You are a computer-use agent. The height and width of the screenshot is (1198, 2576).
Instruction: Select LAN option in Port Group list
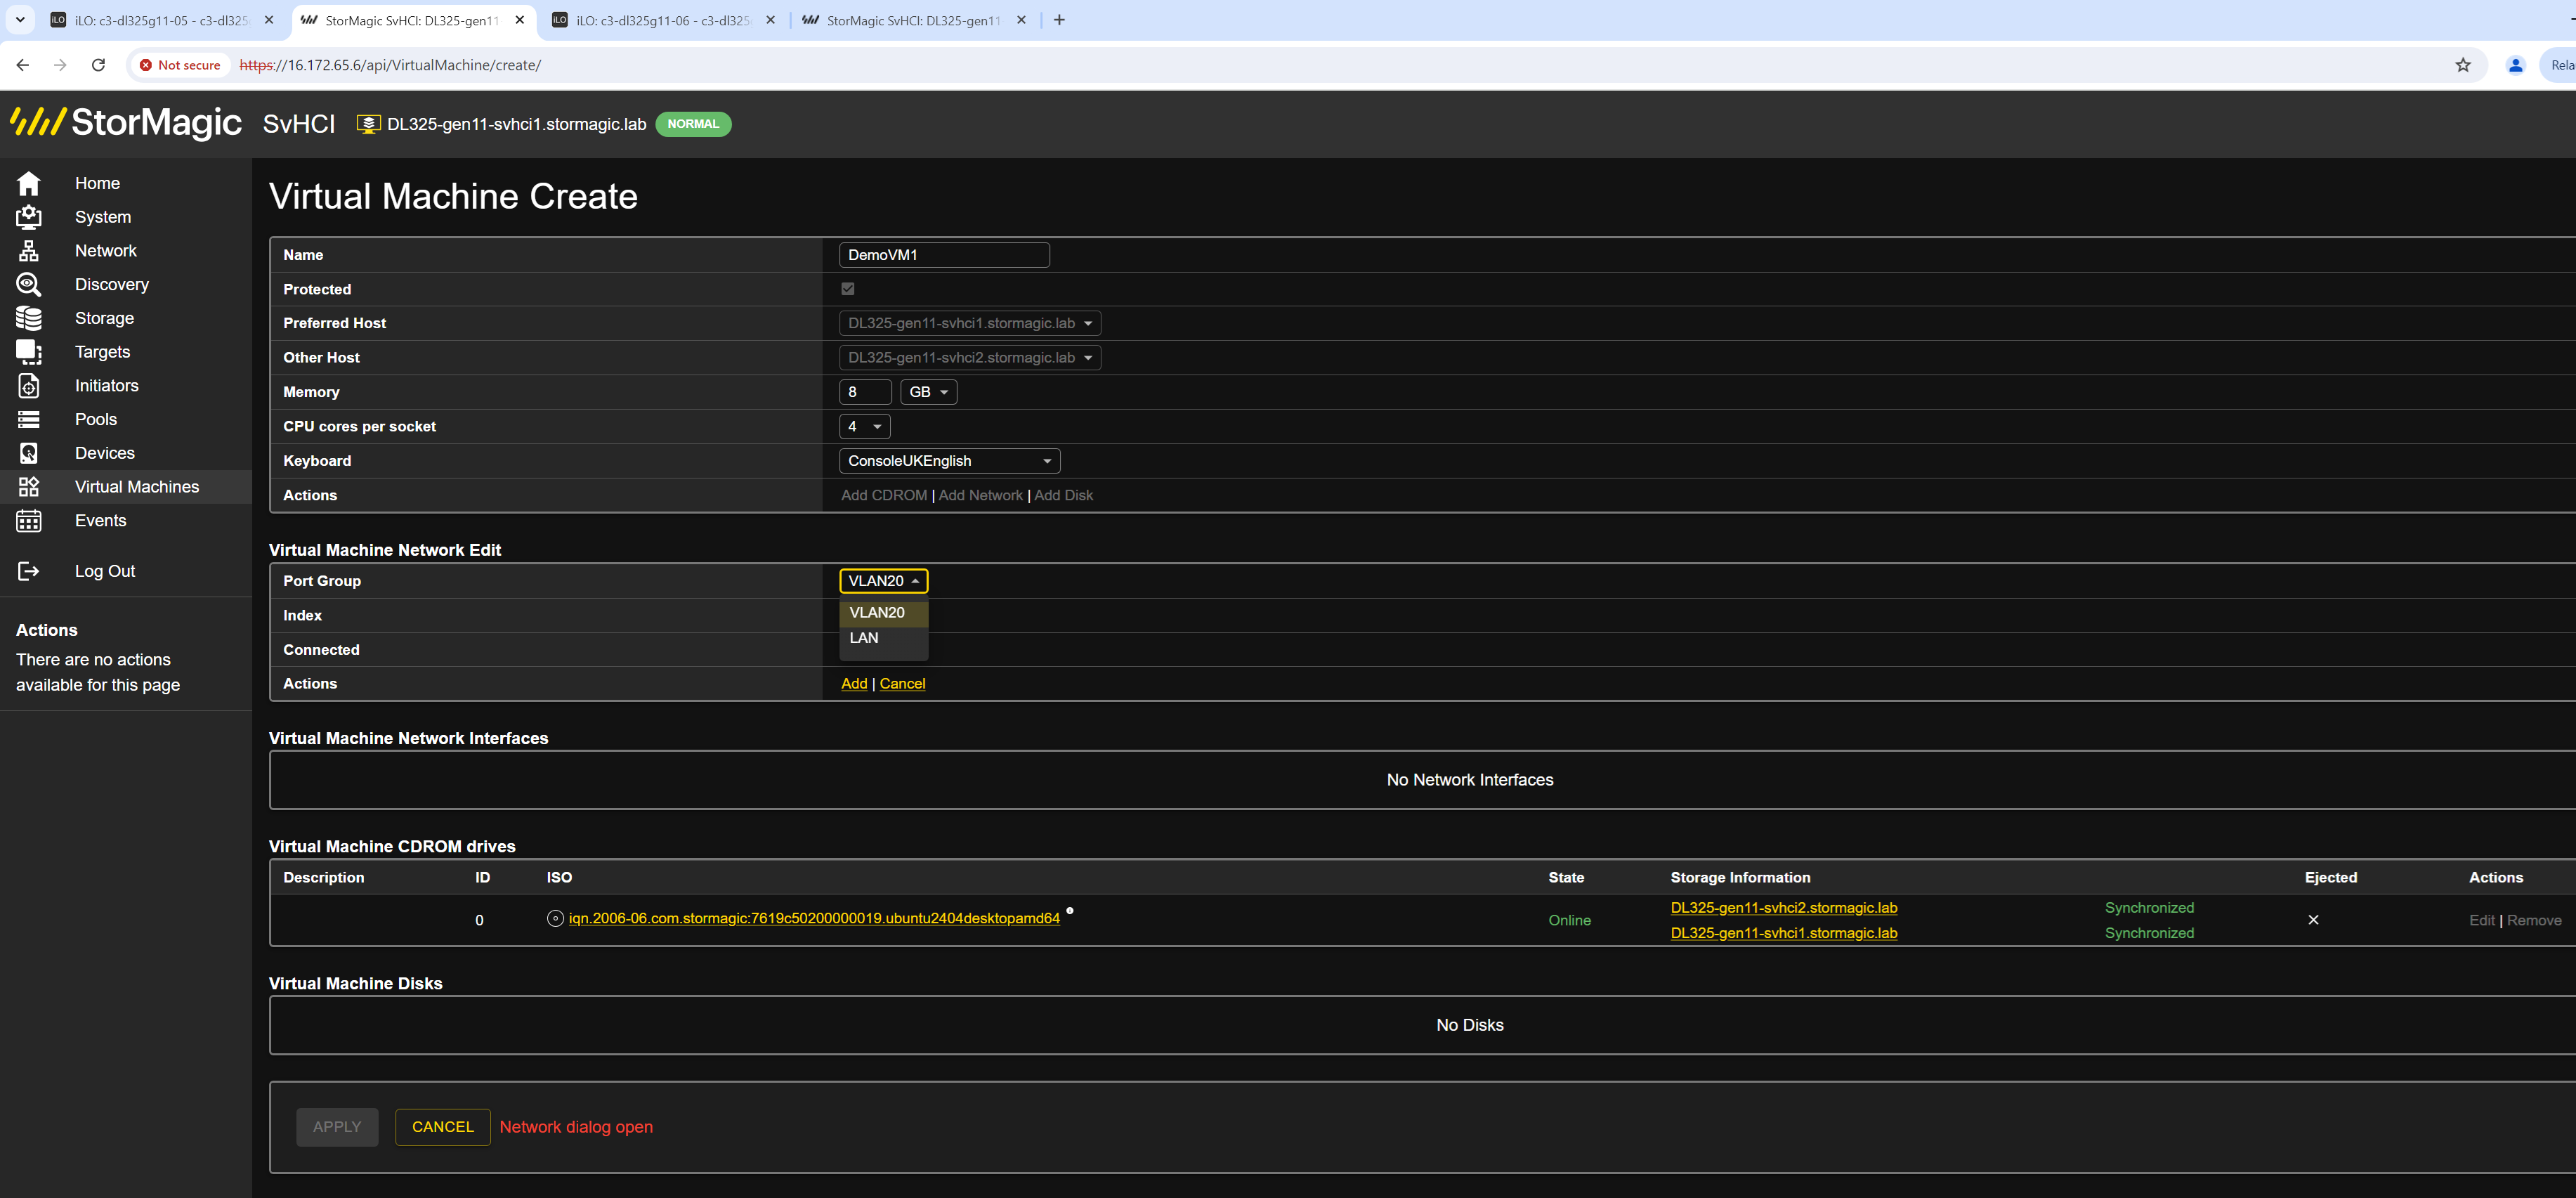click(884, 638)
